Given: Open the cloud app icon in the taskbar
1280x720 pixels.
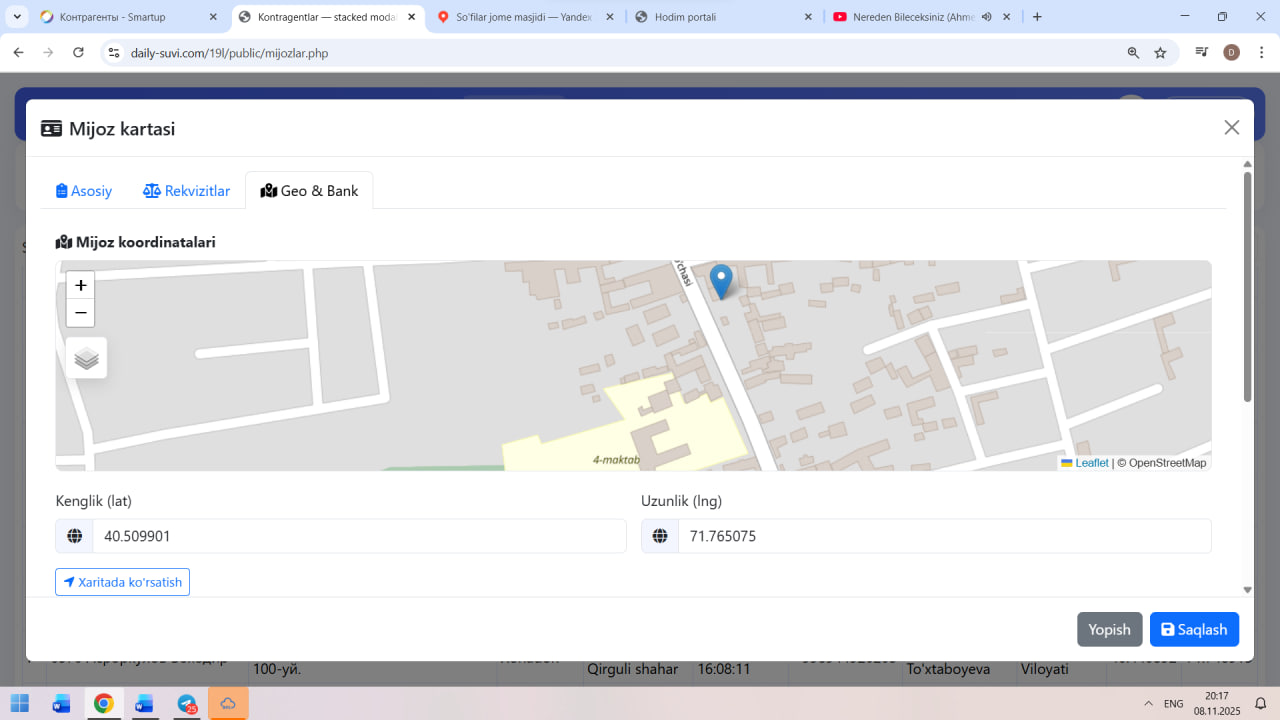Looking at the screenshot, I should pos(228,703).
